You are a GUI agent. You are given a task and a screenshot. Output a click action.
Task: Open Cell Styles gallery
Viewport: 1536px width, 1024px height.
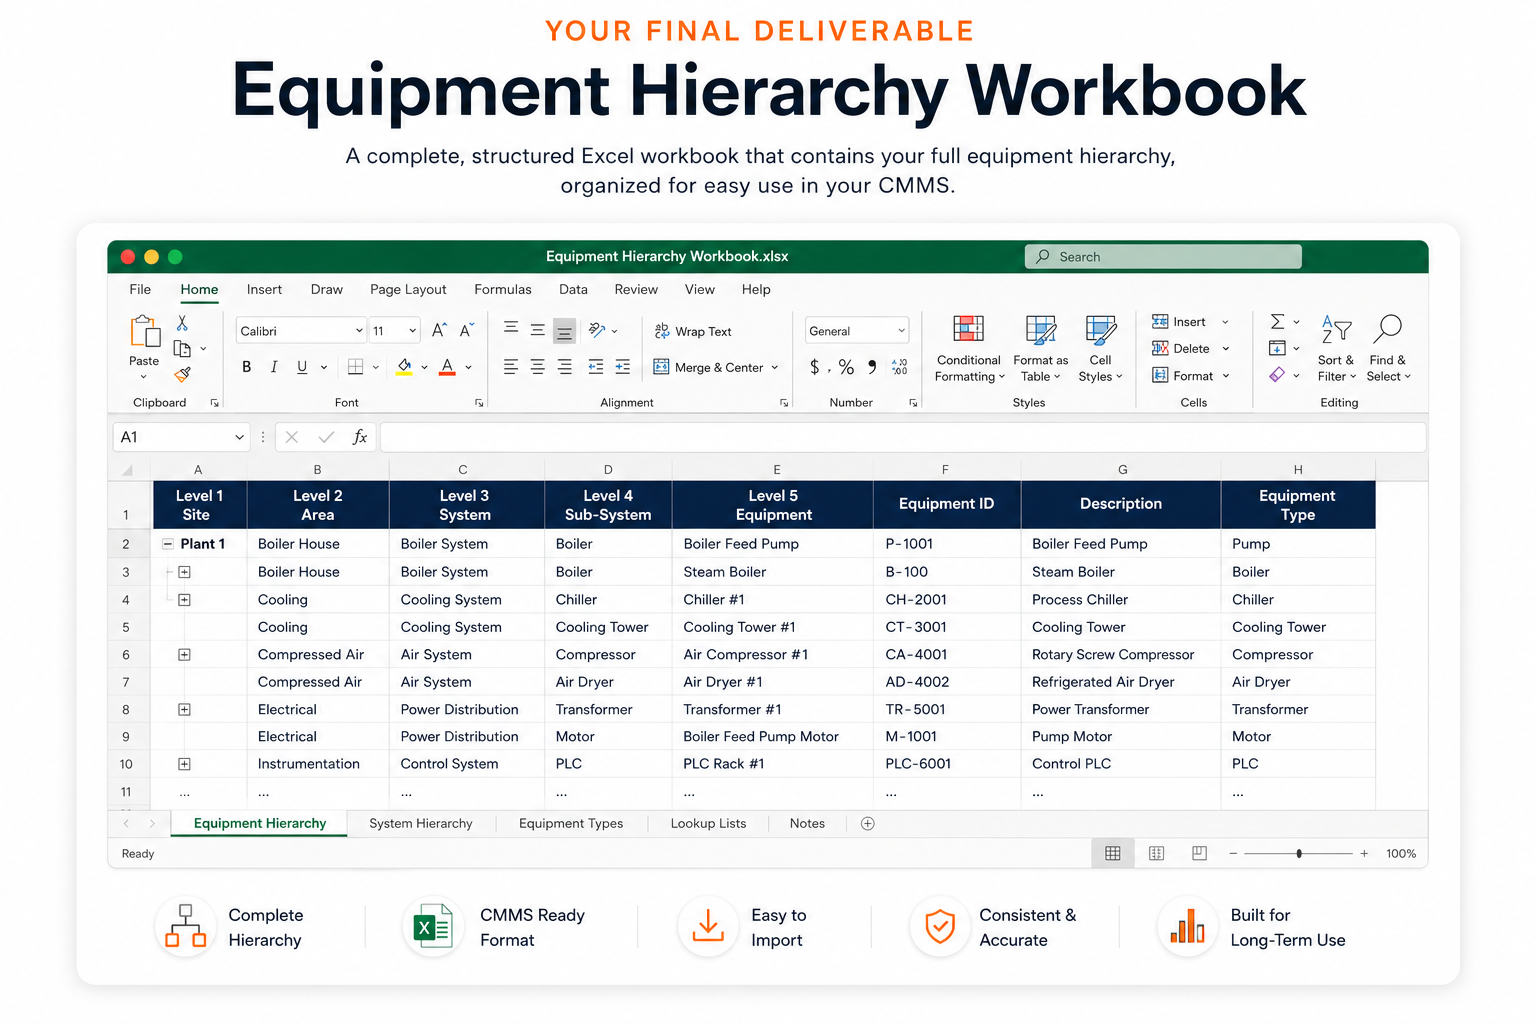point(1100,349)
